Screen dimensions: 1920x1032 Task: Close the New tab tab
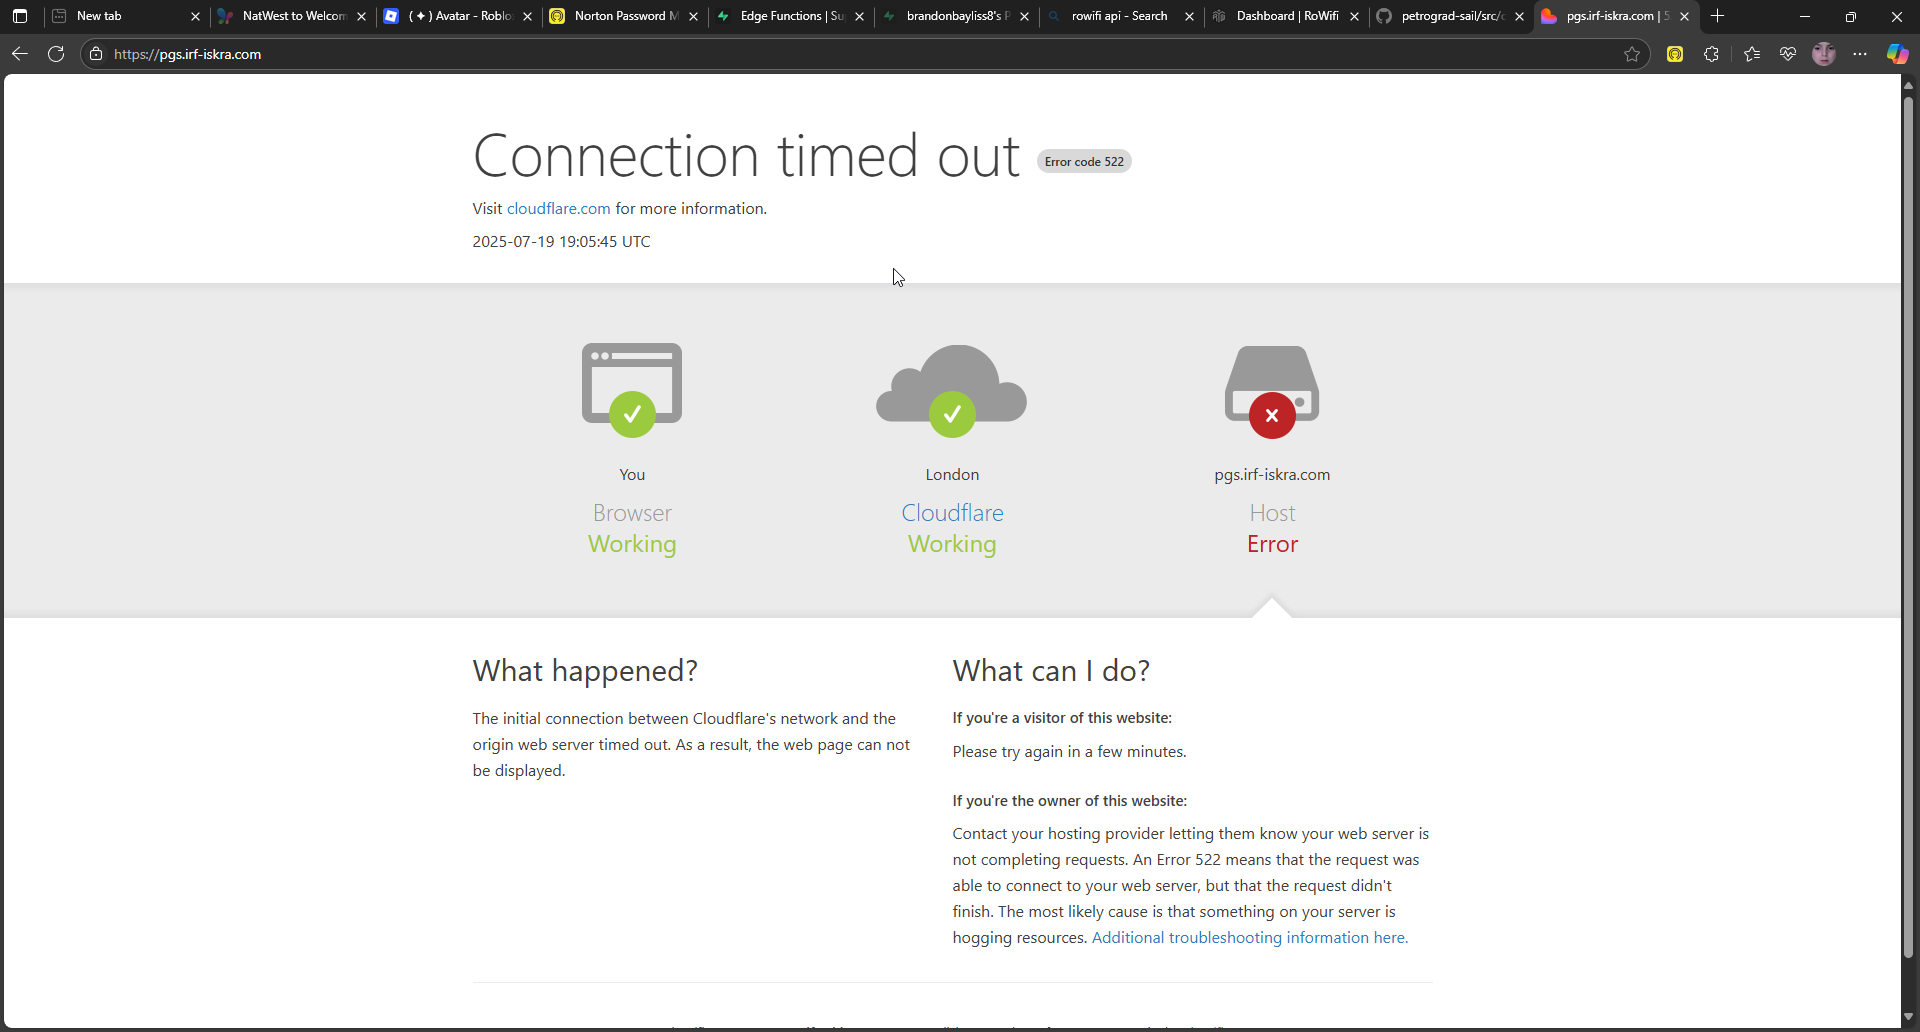[x=195, y=16]
